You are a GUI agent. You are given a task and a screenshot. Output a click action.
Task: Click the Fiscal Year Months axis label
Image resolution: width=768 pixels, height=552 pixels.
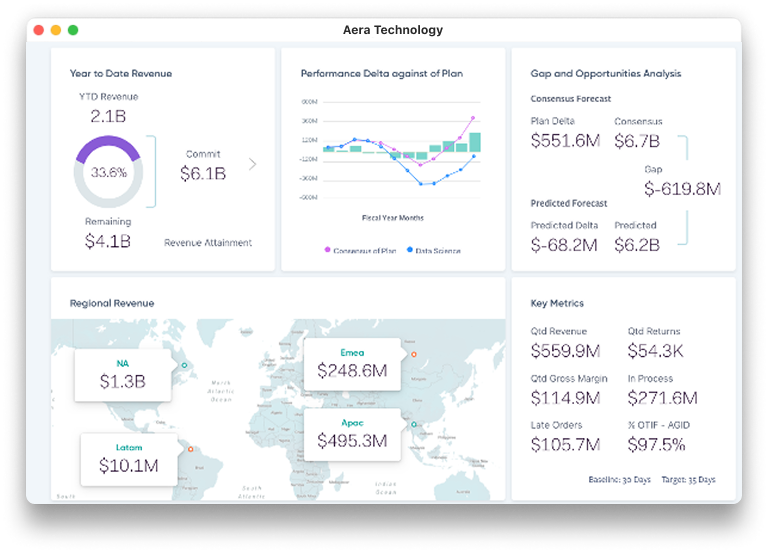point(393,218)
